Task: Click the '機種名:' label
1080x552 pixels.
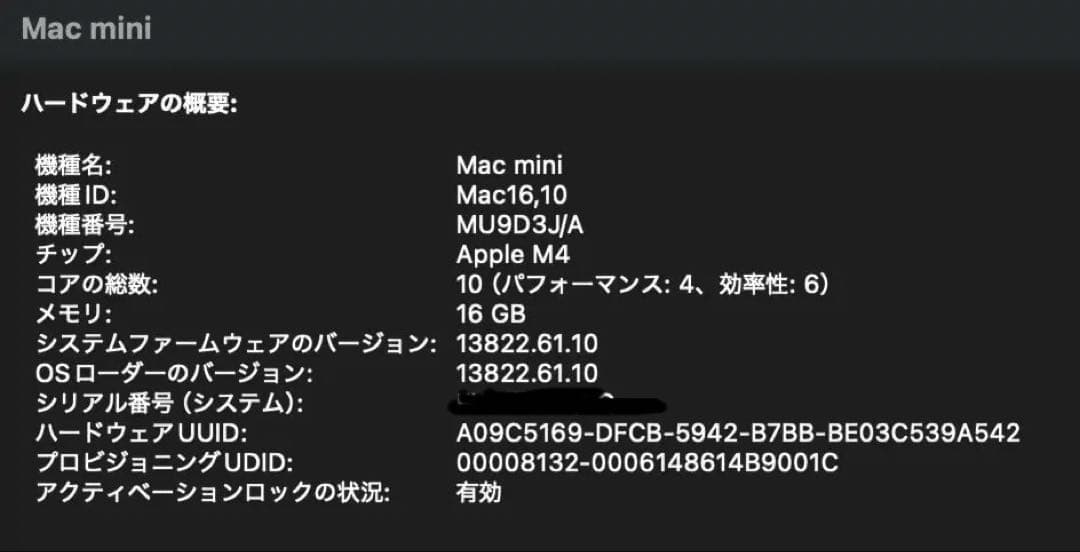Action: [72, 165]
